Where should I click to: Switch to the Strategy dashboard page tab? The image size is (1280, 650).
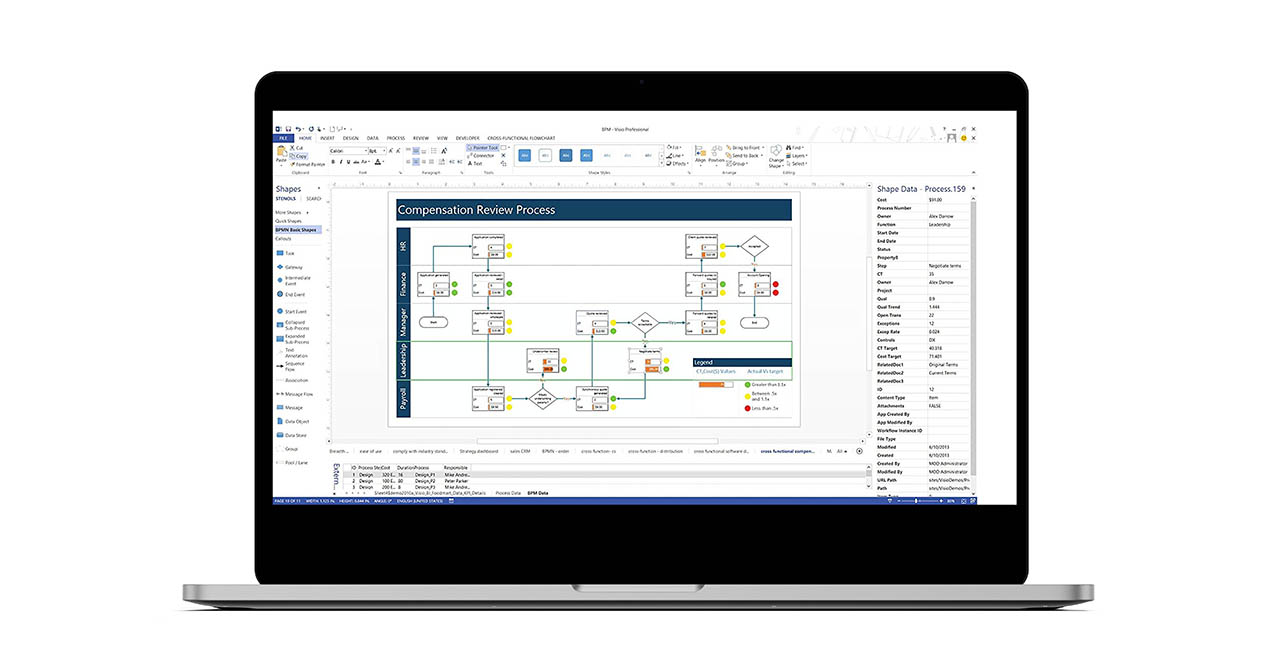pos(478,451)
